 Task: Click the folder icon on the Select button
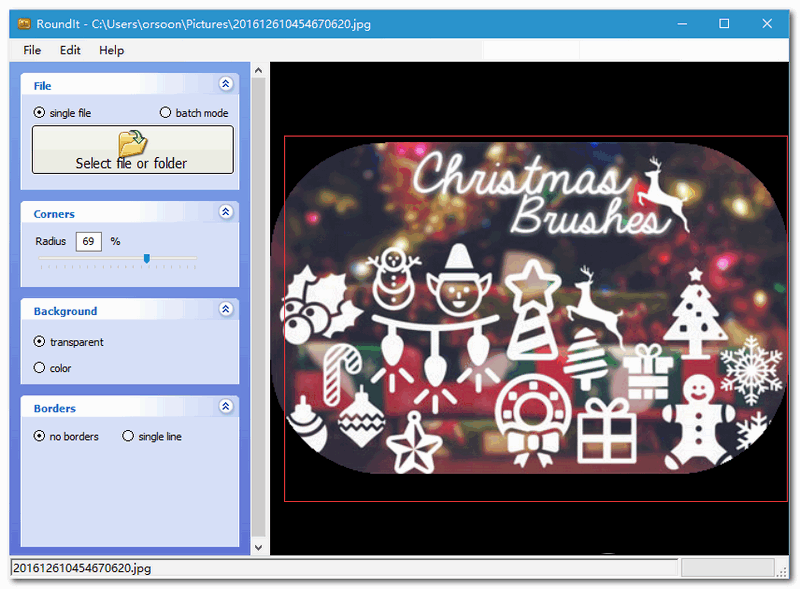coord(132,142)
